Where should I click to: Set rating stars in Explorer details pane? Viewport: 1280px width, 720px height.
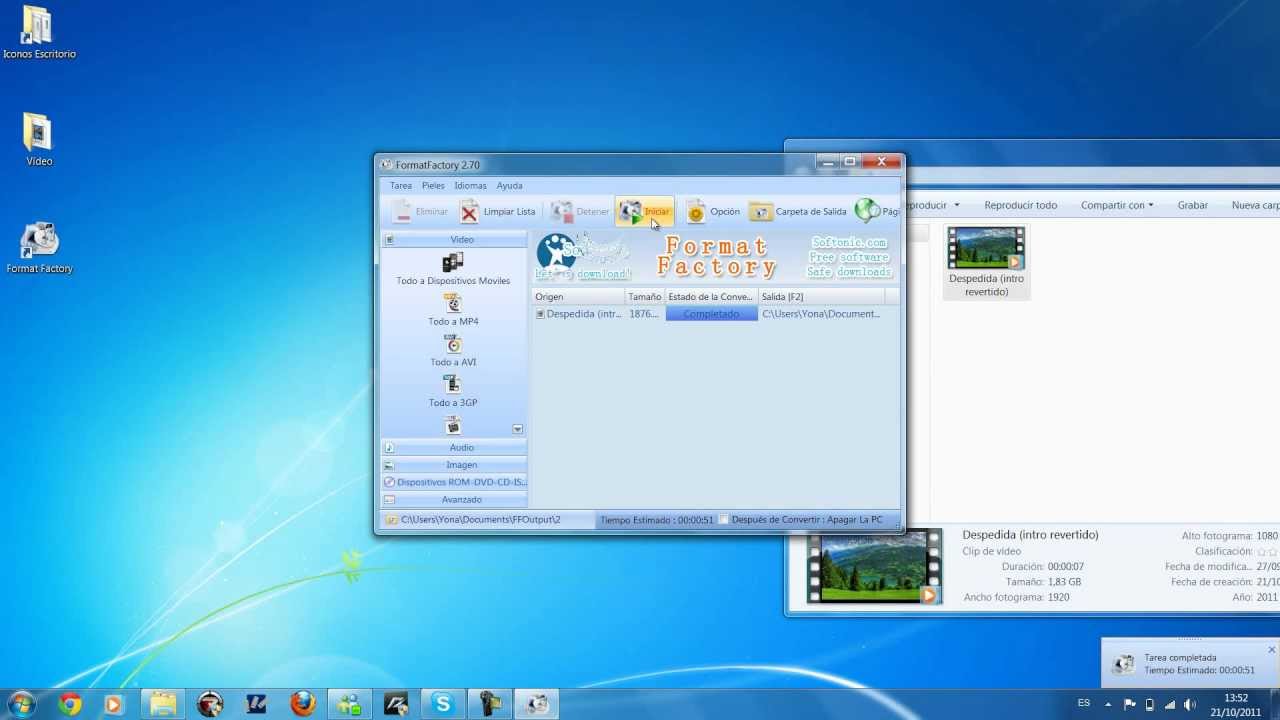tap(1267, 551)
